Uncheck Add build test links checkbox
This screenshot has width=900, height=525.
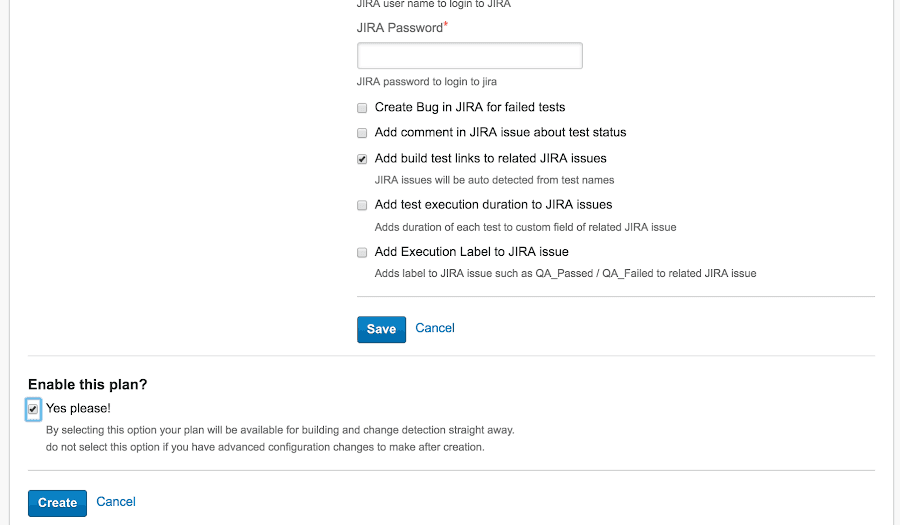click(362, 159)
